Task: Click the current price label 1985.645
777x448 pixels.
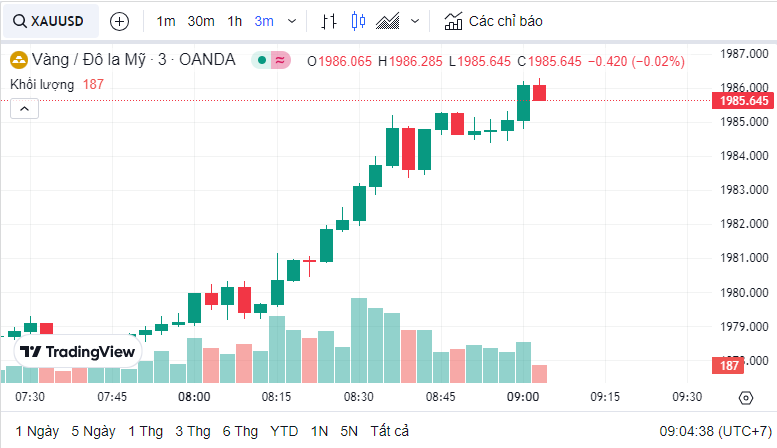Action: pyautogui.click(x=743, y=101)
